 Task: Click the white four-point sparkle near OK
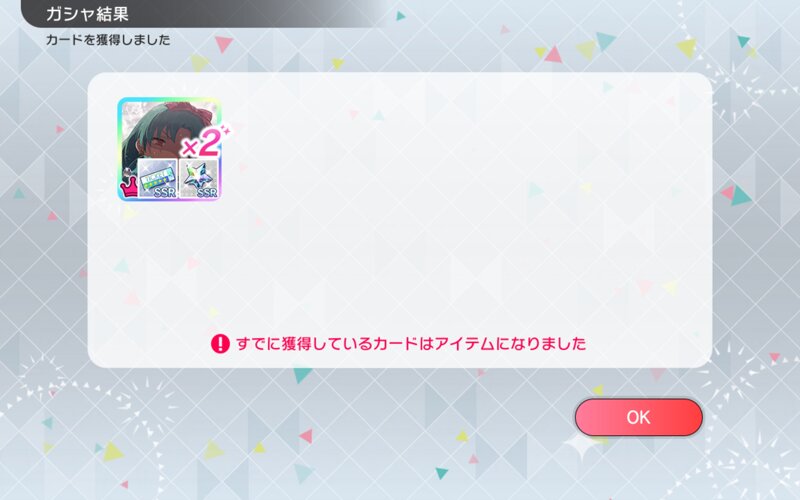point(581,445)
